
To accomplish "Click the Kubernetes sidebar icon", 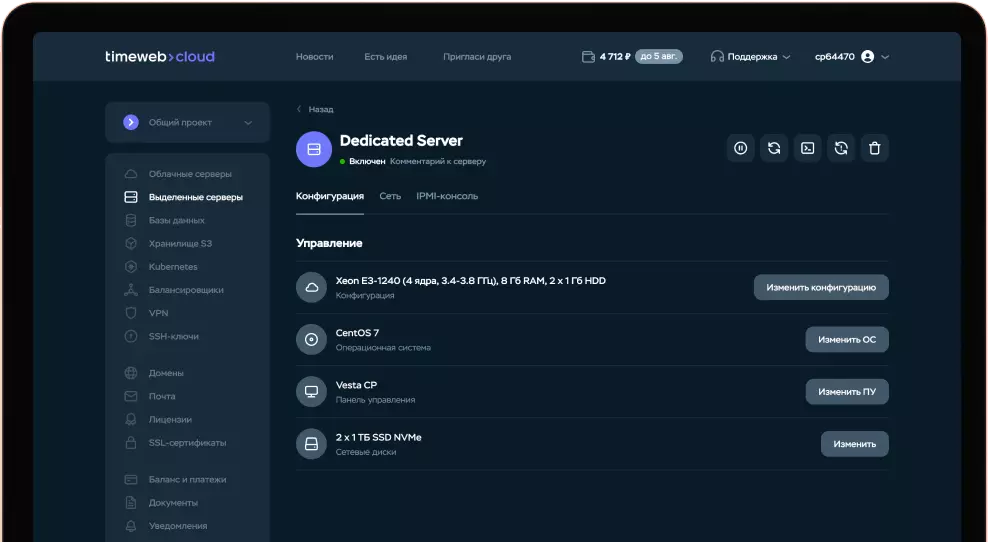I will [130, 267].
